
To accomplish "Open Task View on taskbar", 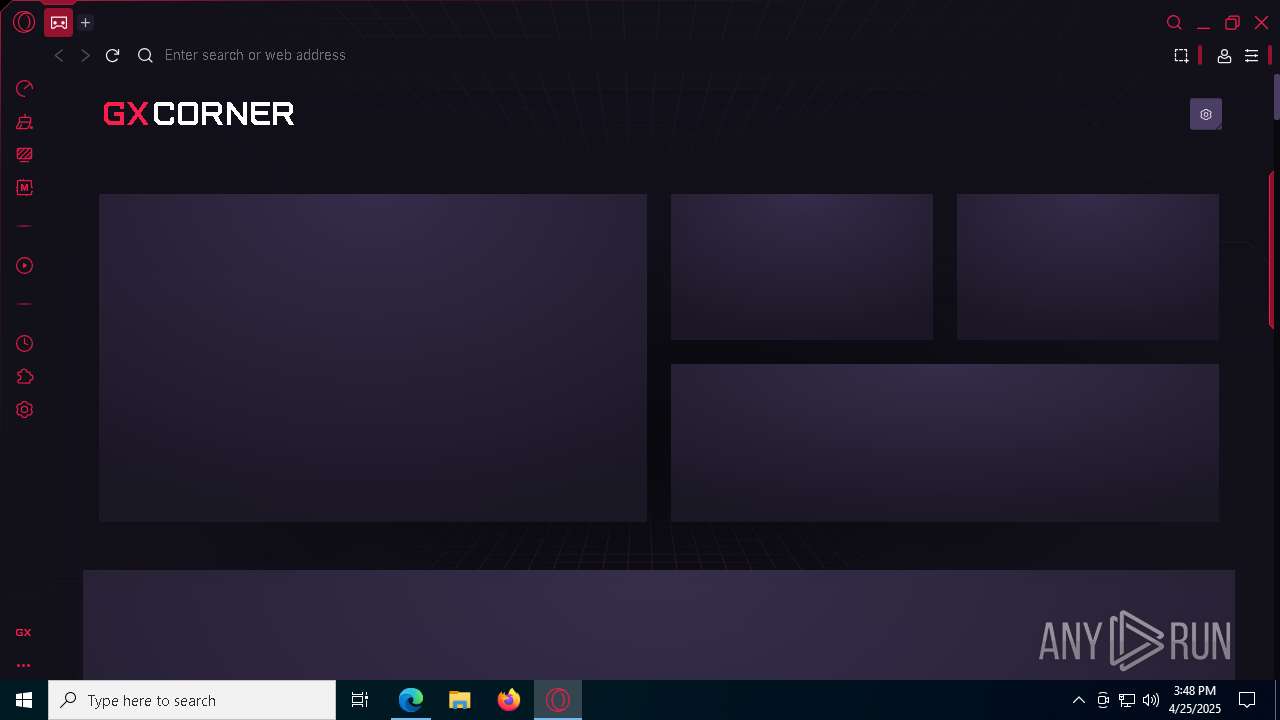I will [x=360, y=700].
